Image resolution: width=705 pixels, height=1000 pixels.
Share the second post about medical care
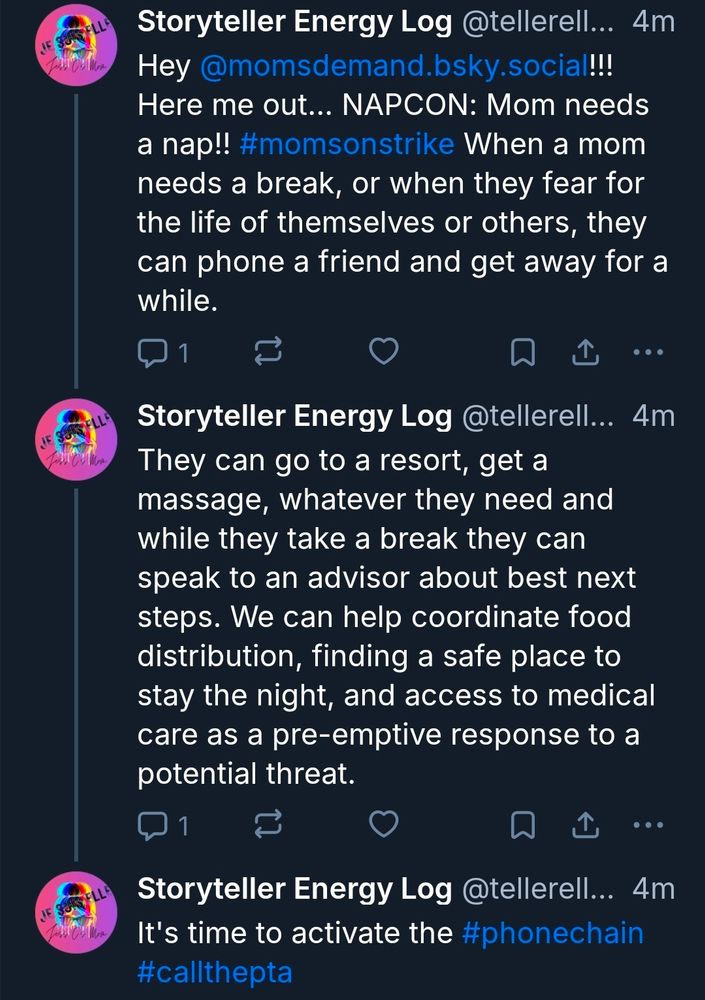click(585, 824)
